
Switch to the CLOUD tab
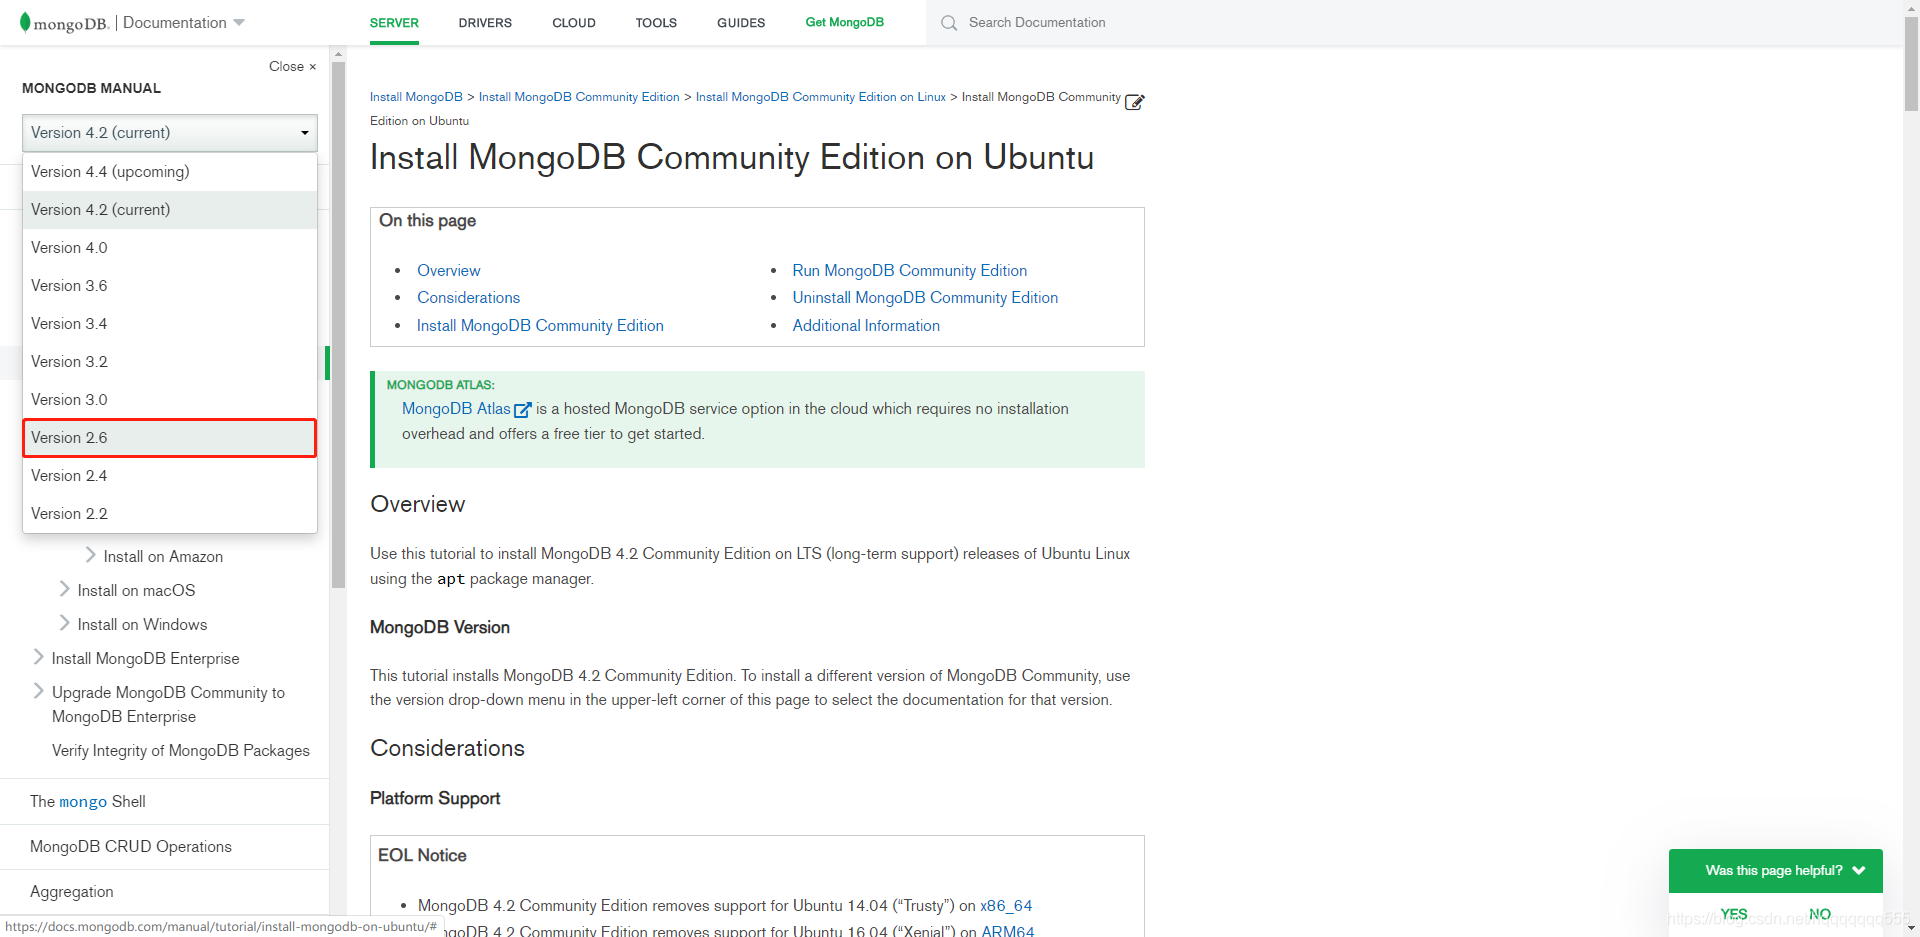(574, 23)
